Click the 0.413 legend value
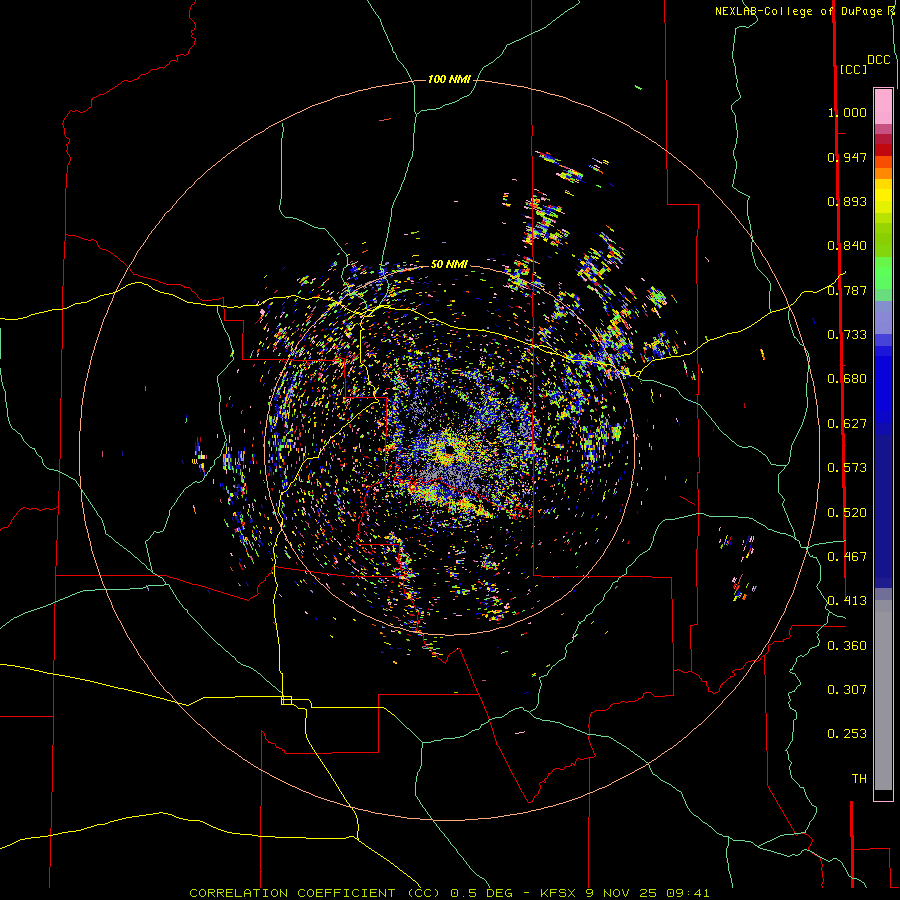 coord(847,601)
